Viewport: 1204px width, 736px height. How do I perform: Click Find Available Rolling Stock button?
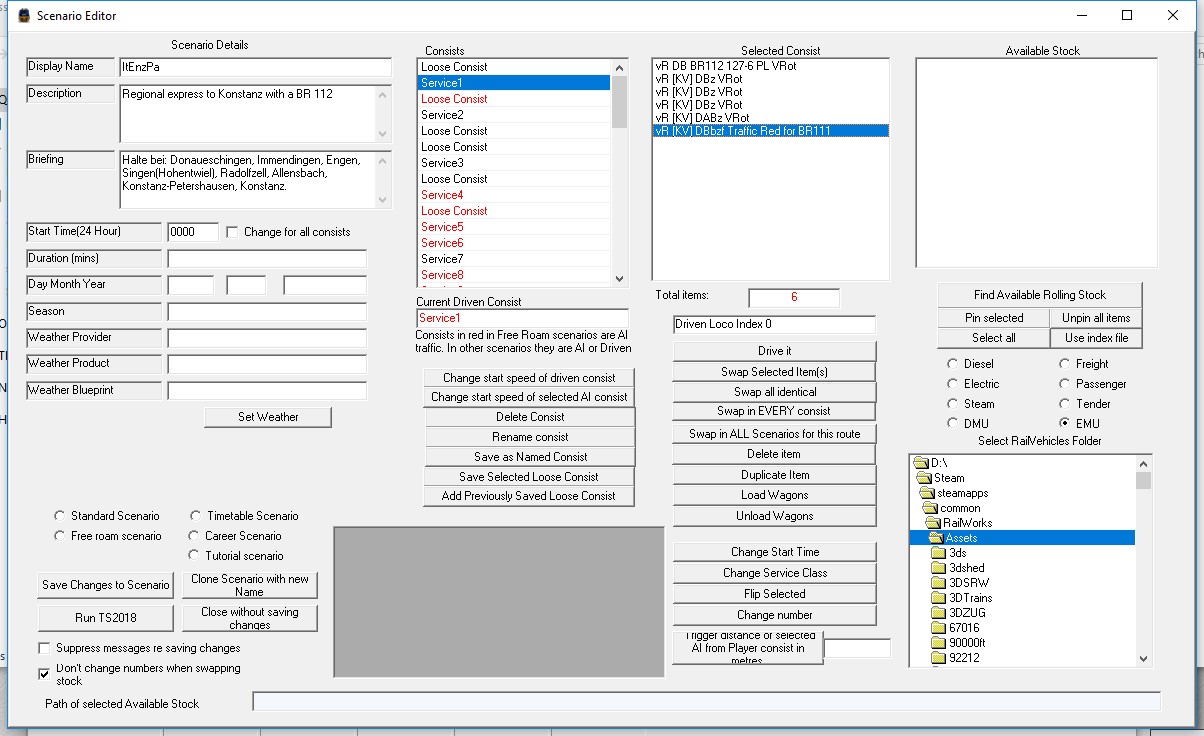pos(1039,295)
